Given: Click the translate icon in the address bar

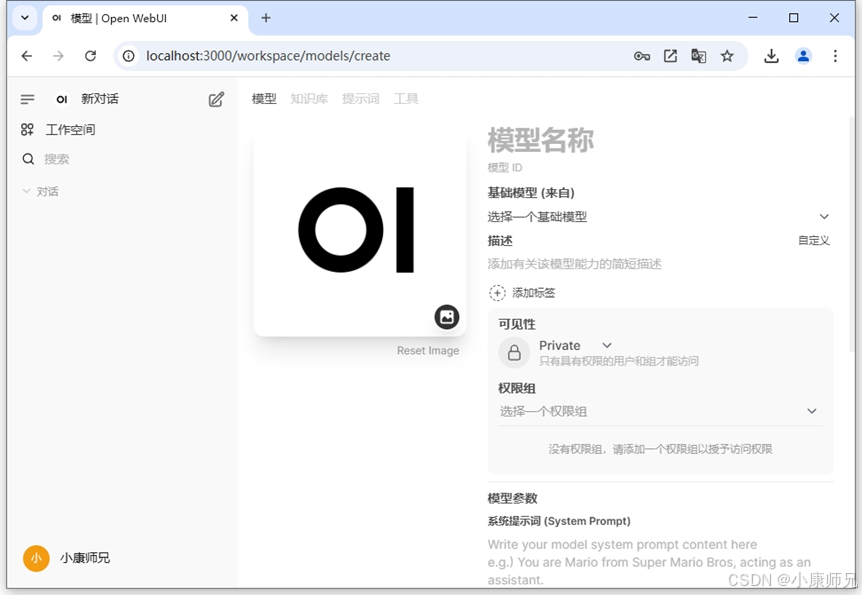Looking at the screenshot, I should (x=698, y=56).
